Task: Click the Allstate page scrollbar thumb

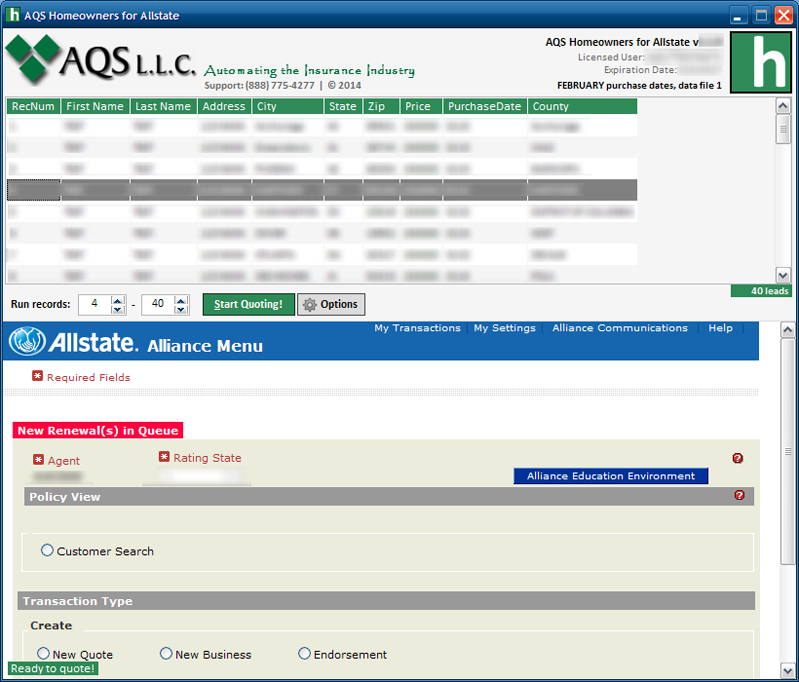Action: [x=787, y=451]
